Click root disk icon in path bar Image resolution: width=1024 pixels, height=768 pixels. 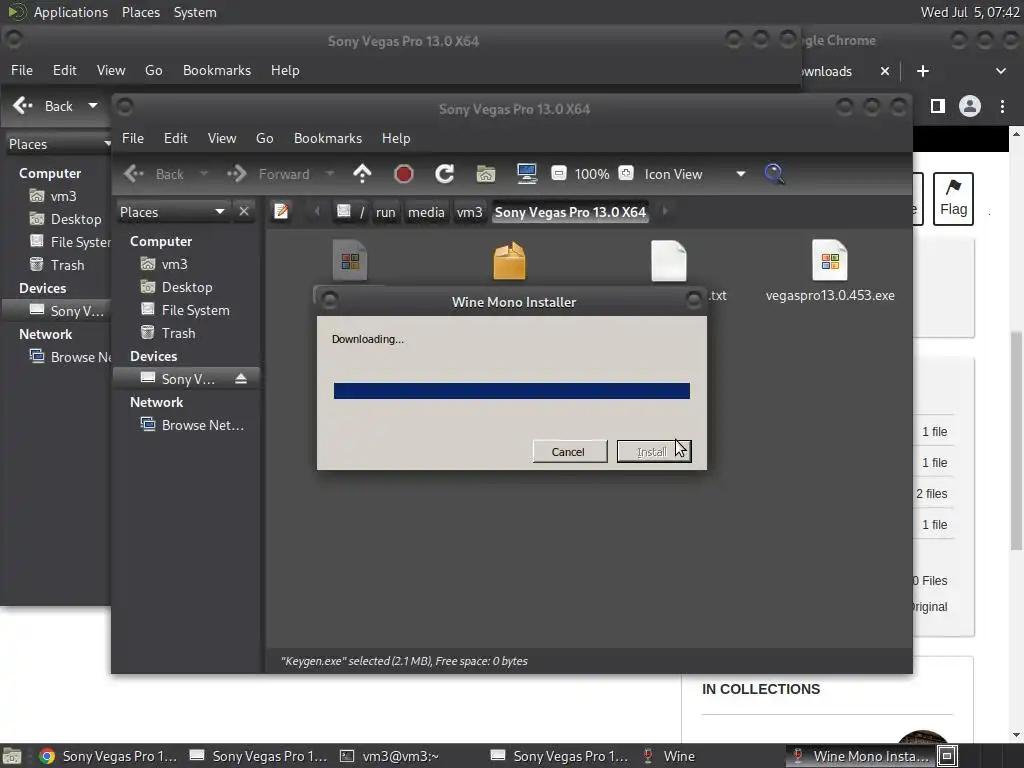pos(344,212)
